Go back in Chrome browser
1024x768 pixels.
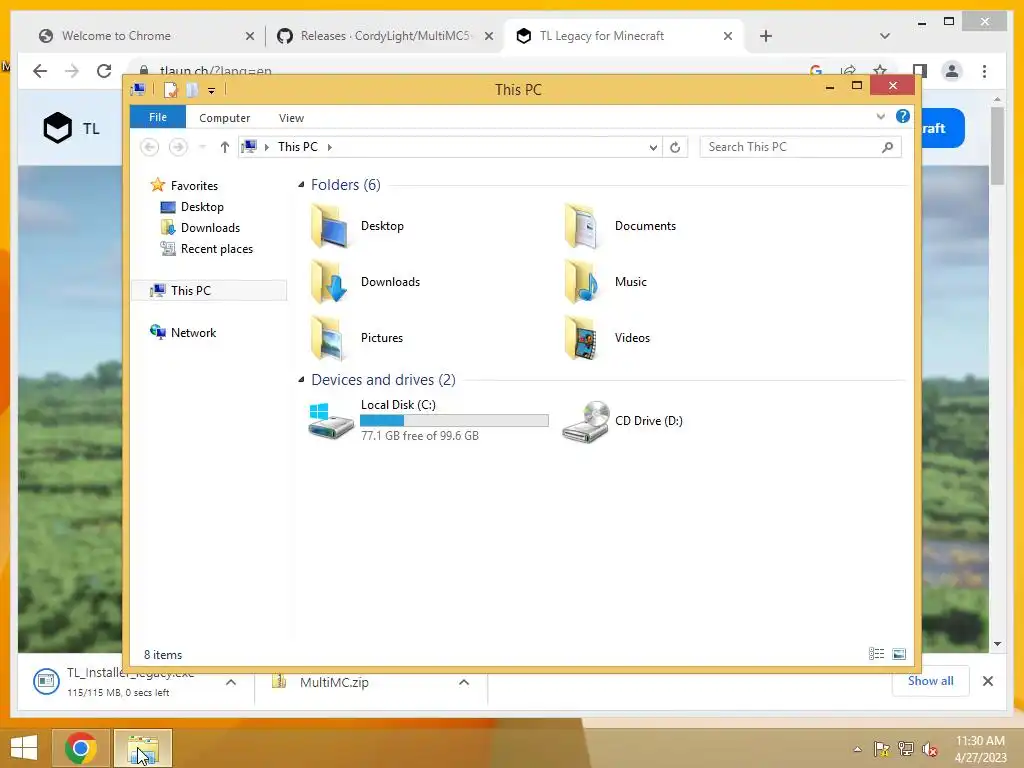pos(40,71)
